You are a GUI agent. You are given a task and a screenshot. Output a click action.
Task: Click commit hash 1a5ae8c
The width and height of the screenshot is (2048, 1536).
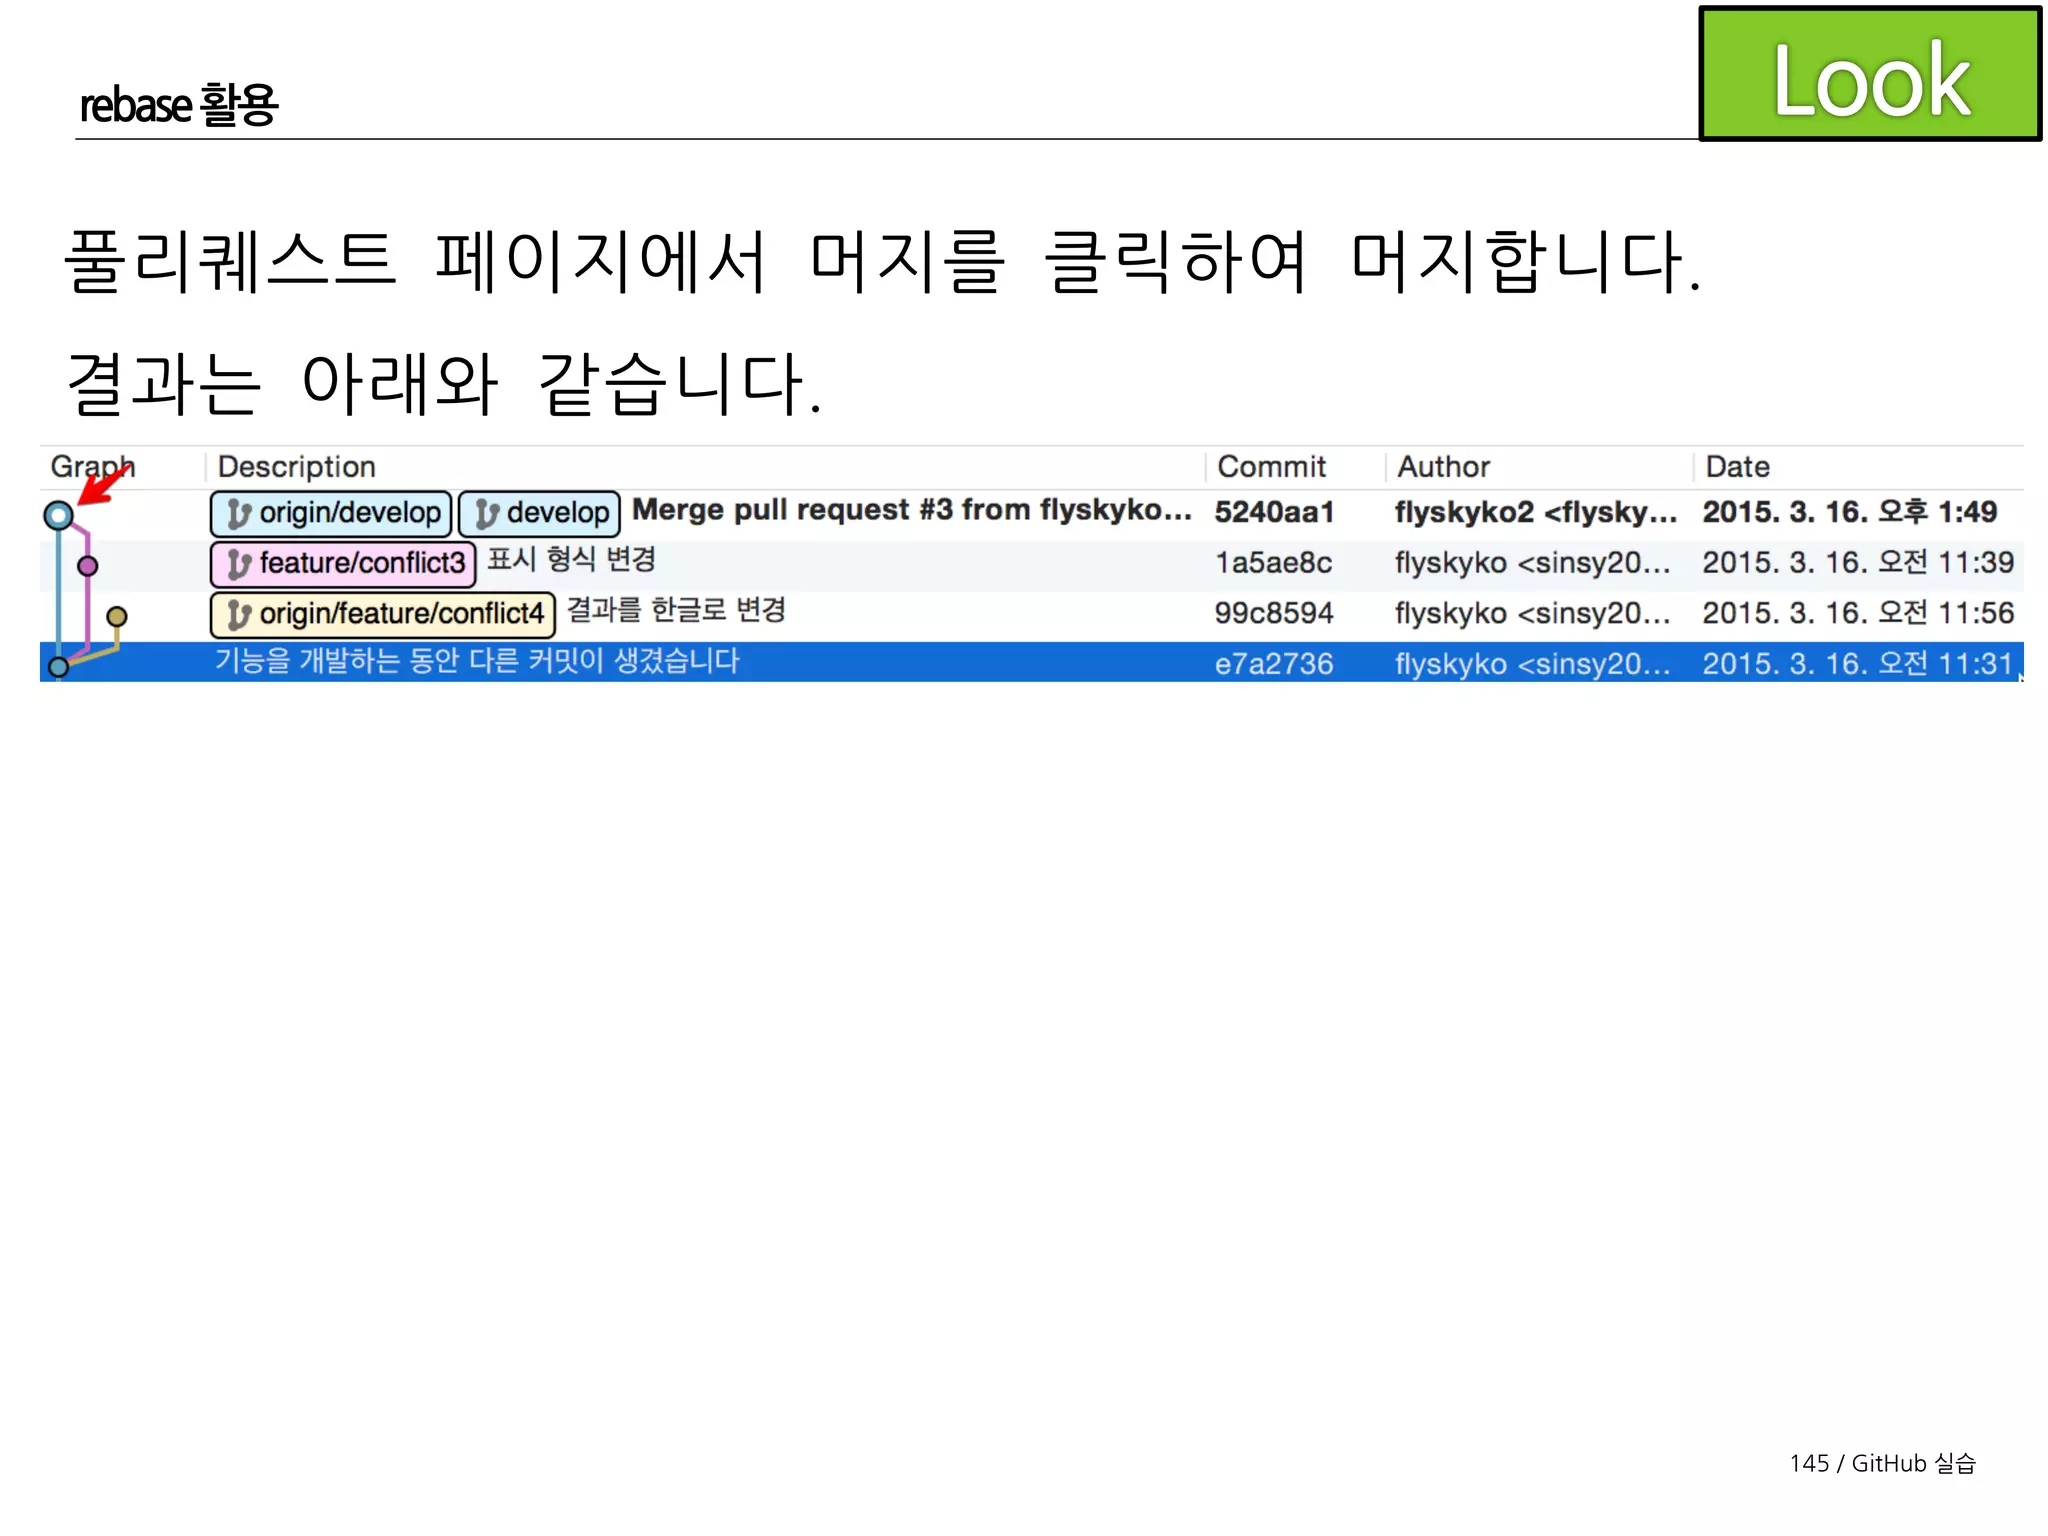pyautogui.click(x=1273, y=563)
